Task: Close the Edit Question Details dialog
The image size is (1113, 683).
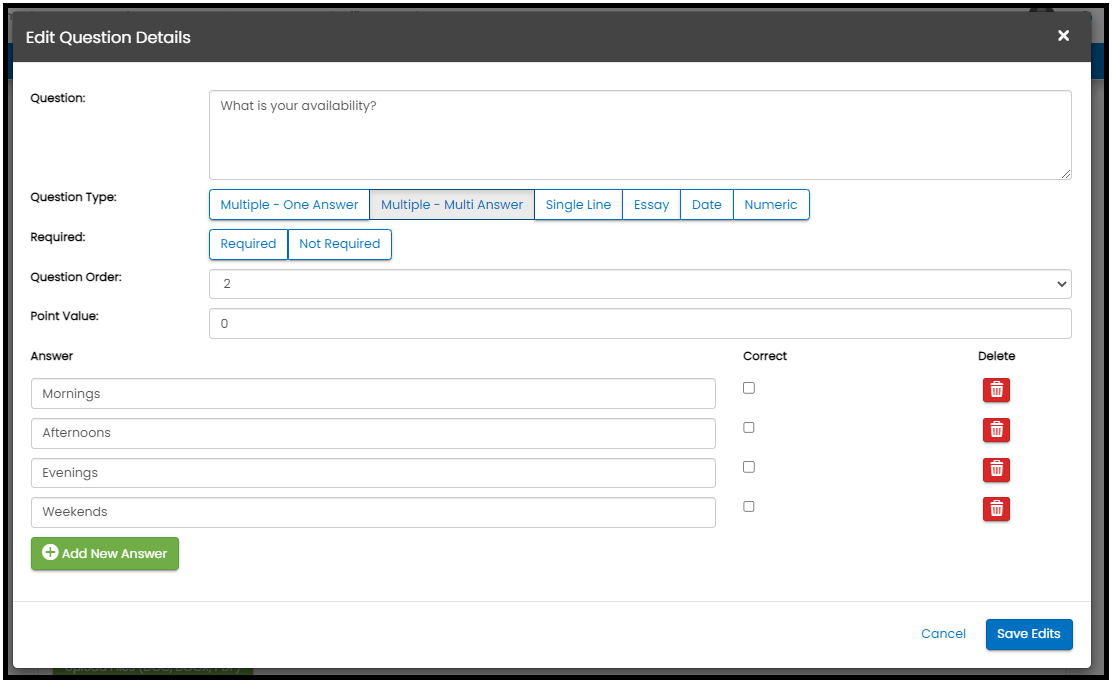Action: coord(1063,36)
